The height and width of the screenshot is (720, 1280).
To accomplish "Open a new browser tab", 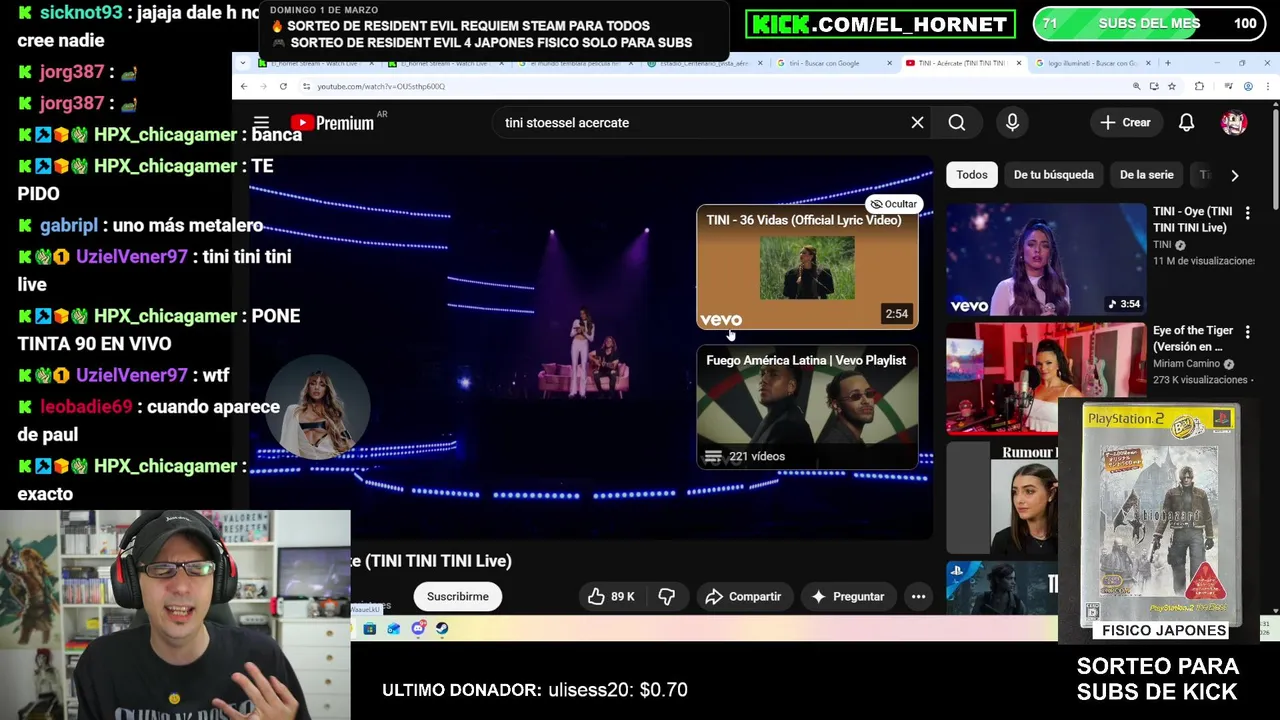I will coord(1168,63).
